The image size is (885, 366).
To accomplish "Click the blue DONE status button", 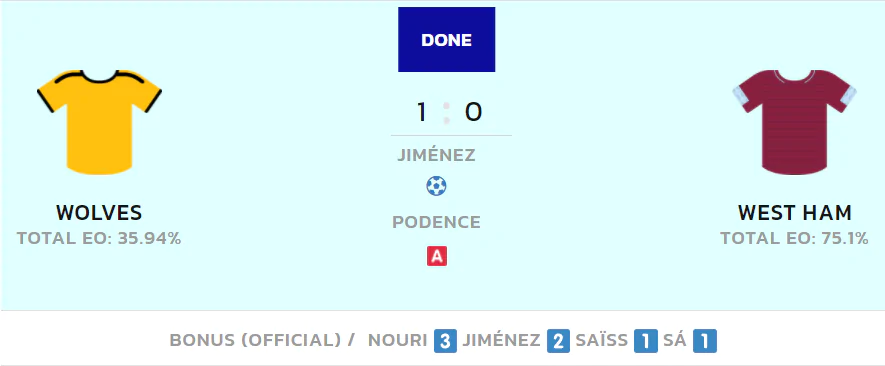I will 446,40.
